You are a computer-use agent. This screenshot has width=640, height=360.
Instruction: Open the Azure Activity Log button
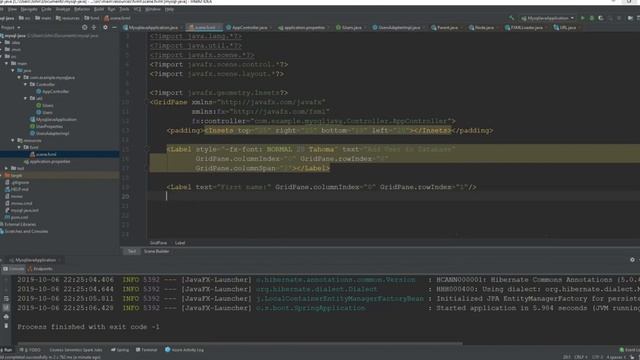pos(184,350)
